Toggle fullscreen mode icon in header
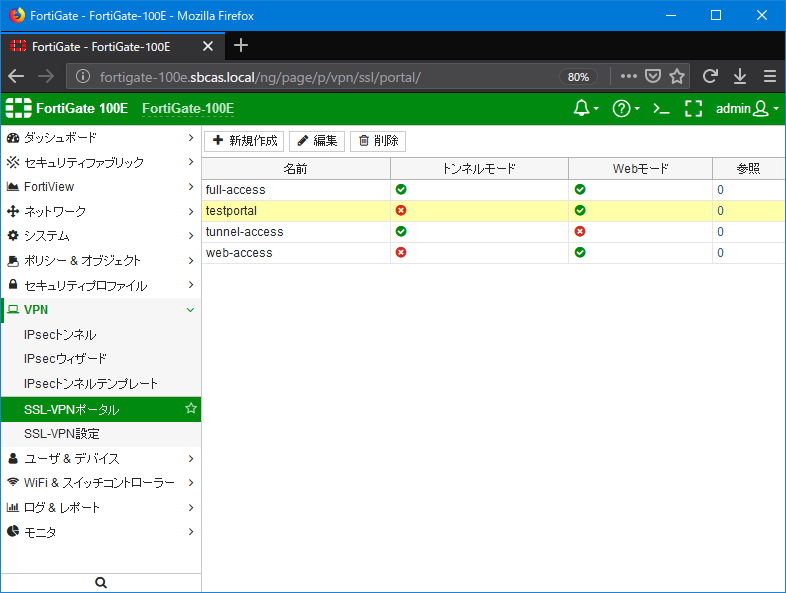 tap(693, 108)
